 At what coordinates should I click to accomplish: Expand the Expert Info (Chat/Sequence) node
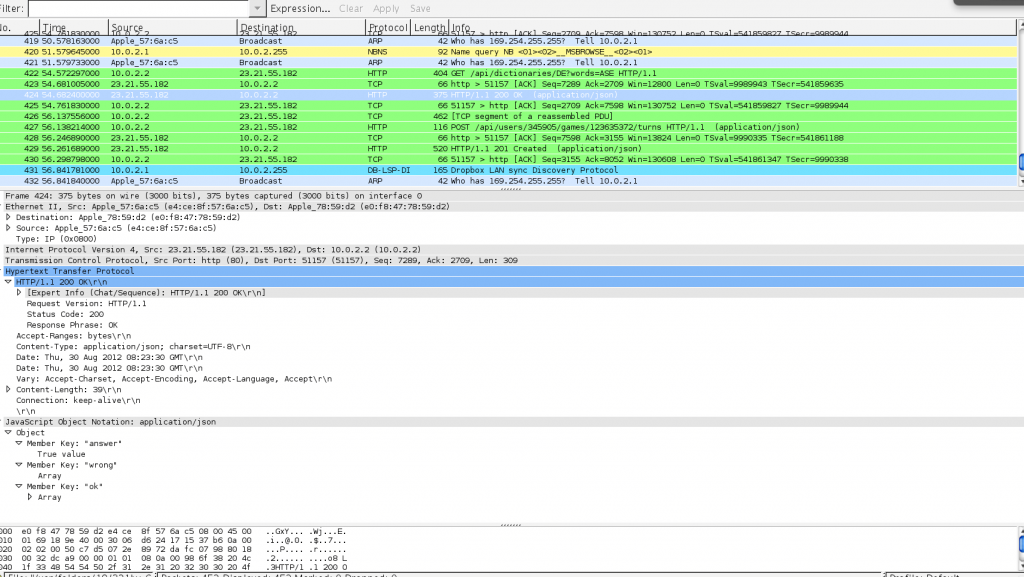point(19,293)
